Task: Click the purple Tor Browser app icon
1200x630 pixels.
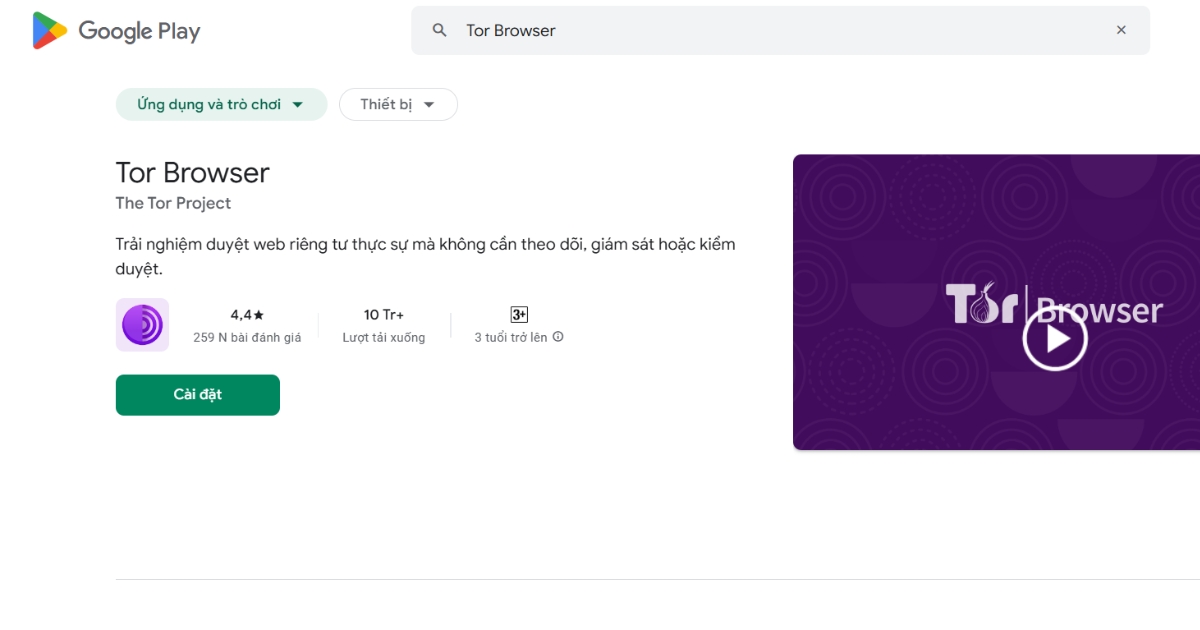Action: coord(142,325)
